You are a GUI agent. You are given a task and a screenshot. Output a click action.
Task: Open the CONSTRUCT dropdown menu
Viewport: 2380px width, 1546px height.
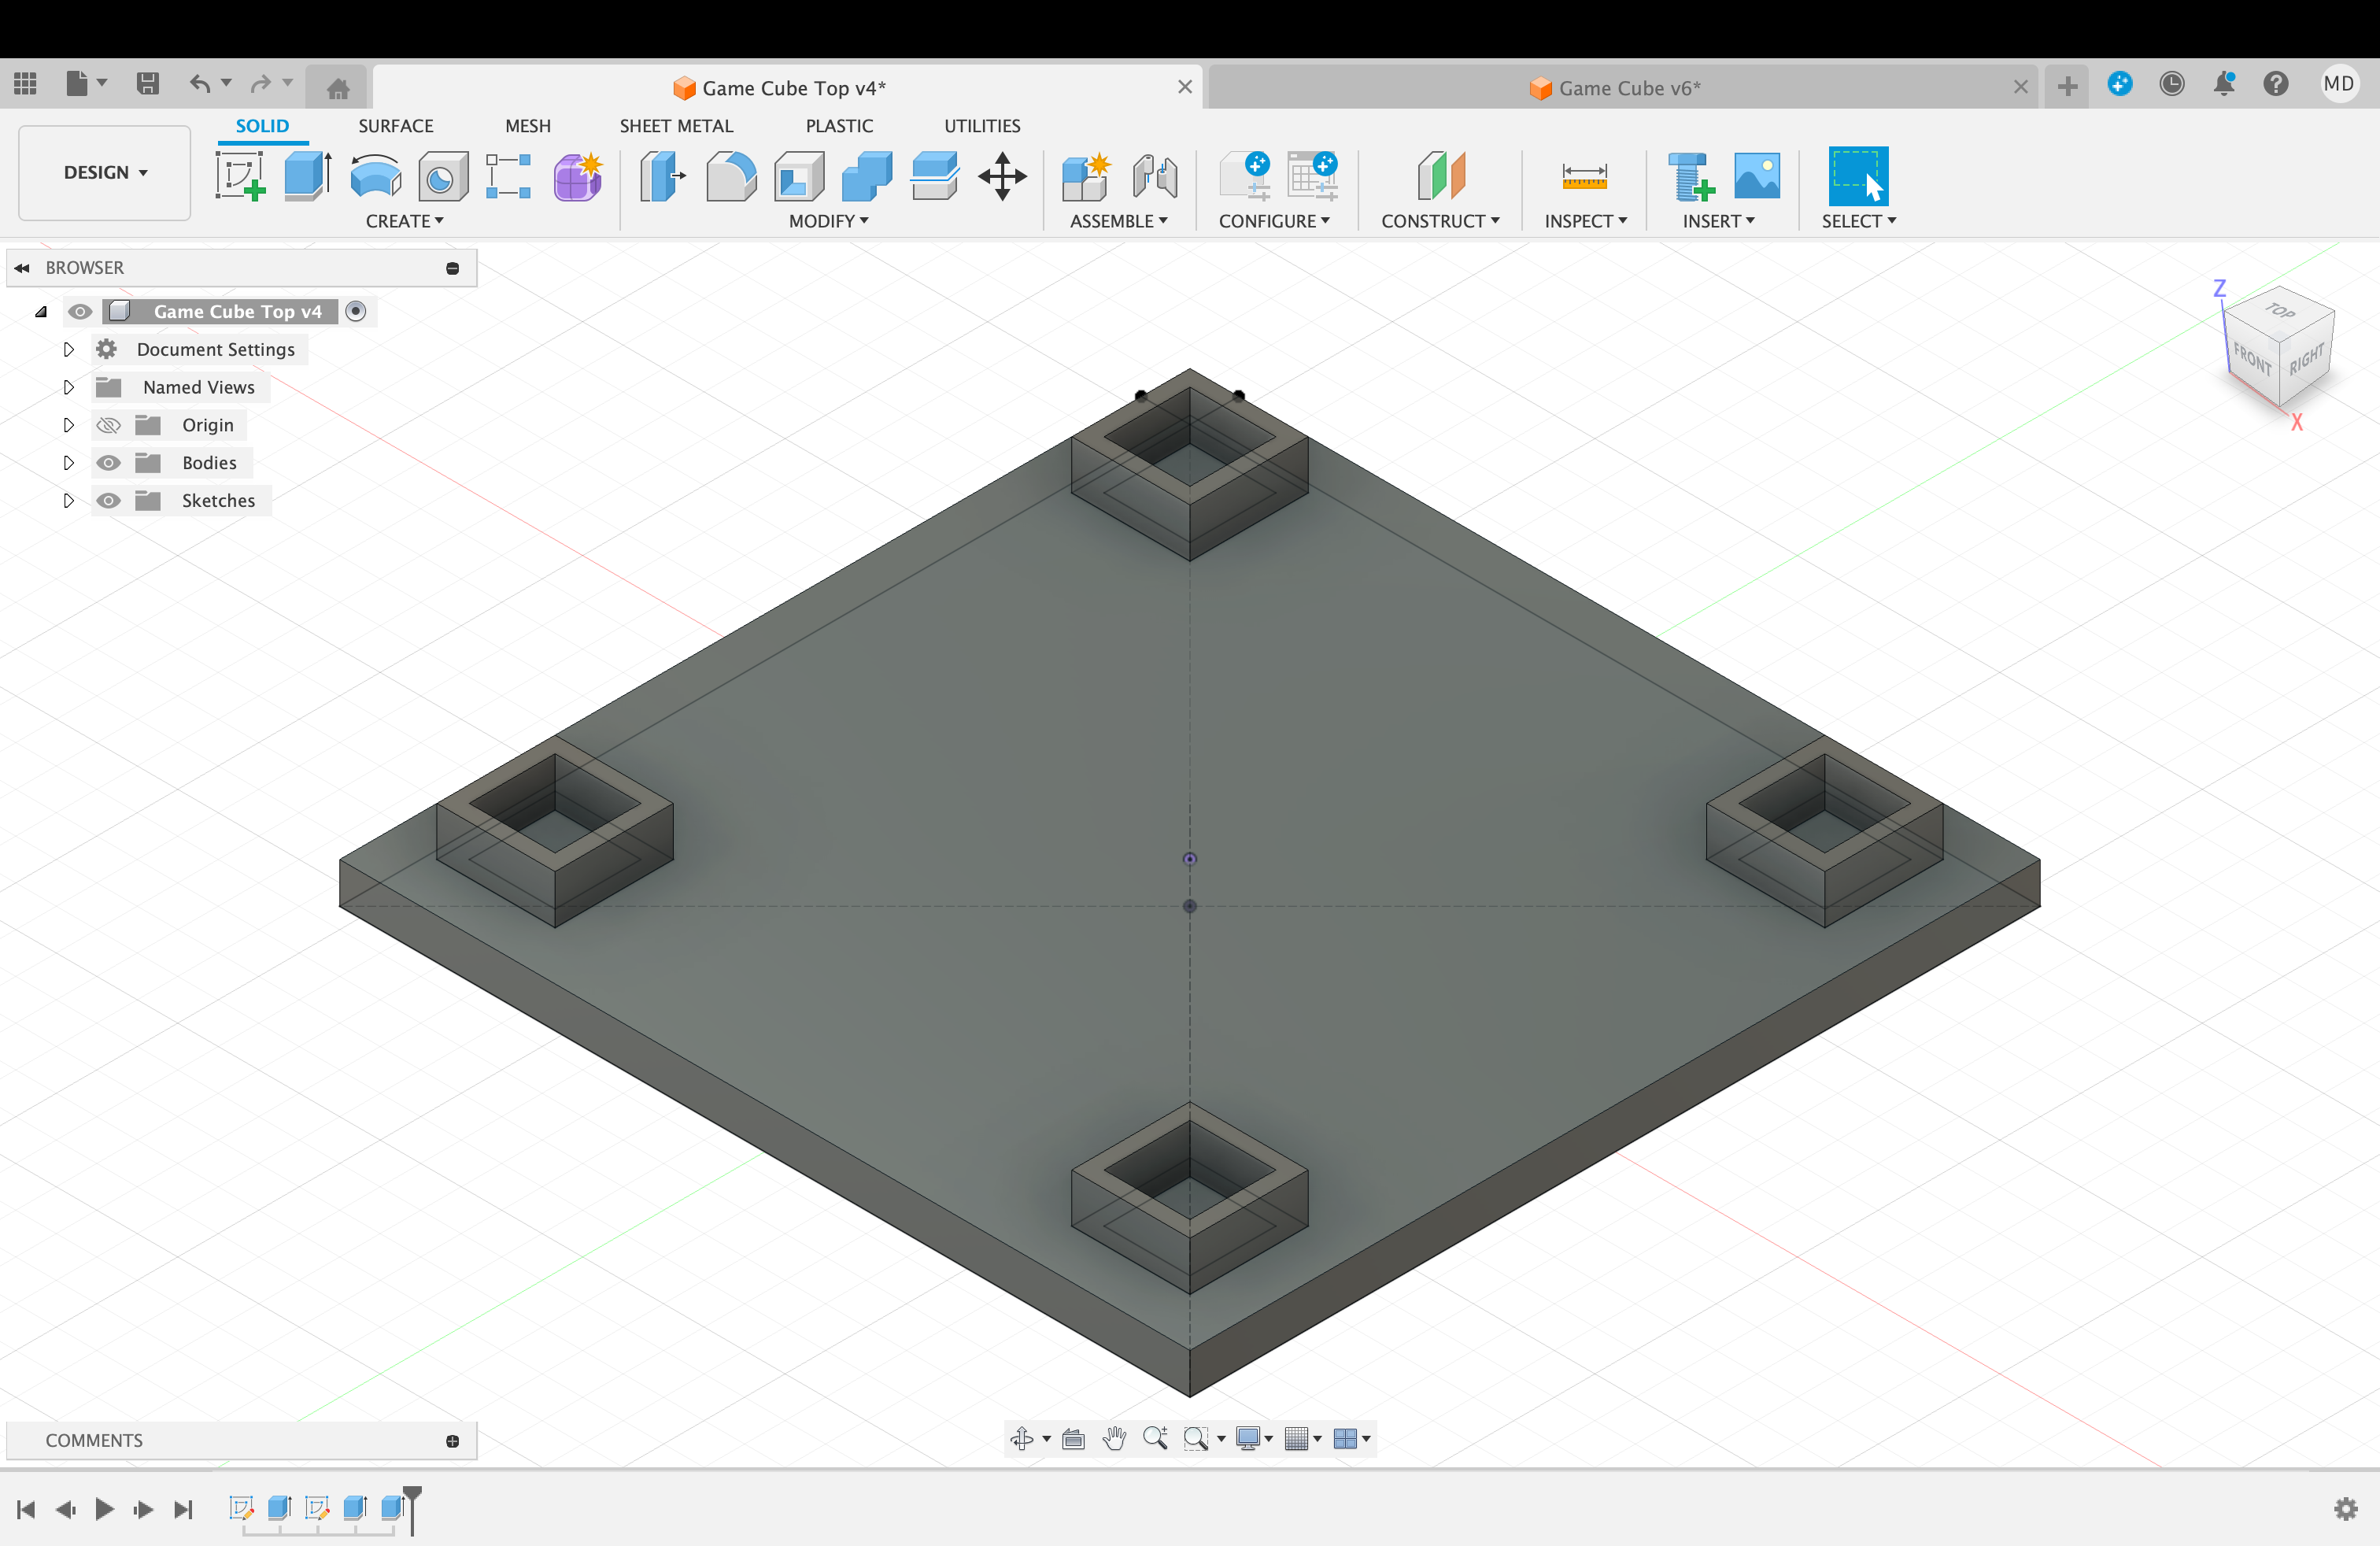(x=1439, y=221)
